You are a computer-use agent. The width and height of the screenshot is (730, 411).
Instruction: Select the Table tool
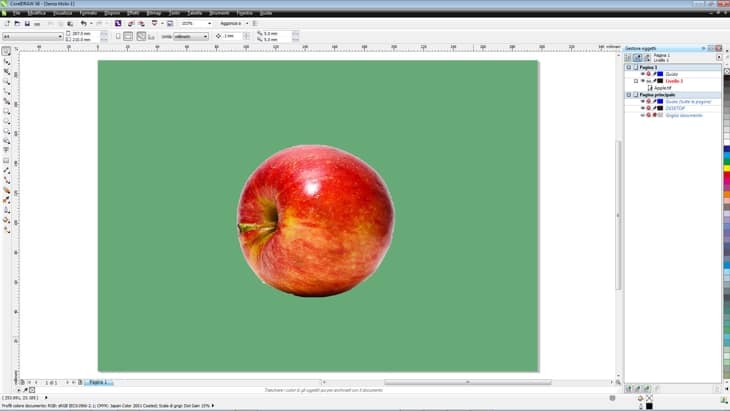[7, 160]
